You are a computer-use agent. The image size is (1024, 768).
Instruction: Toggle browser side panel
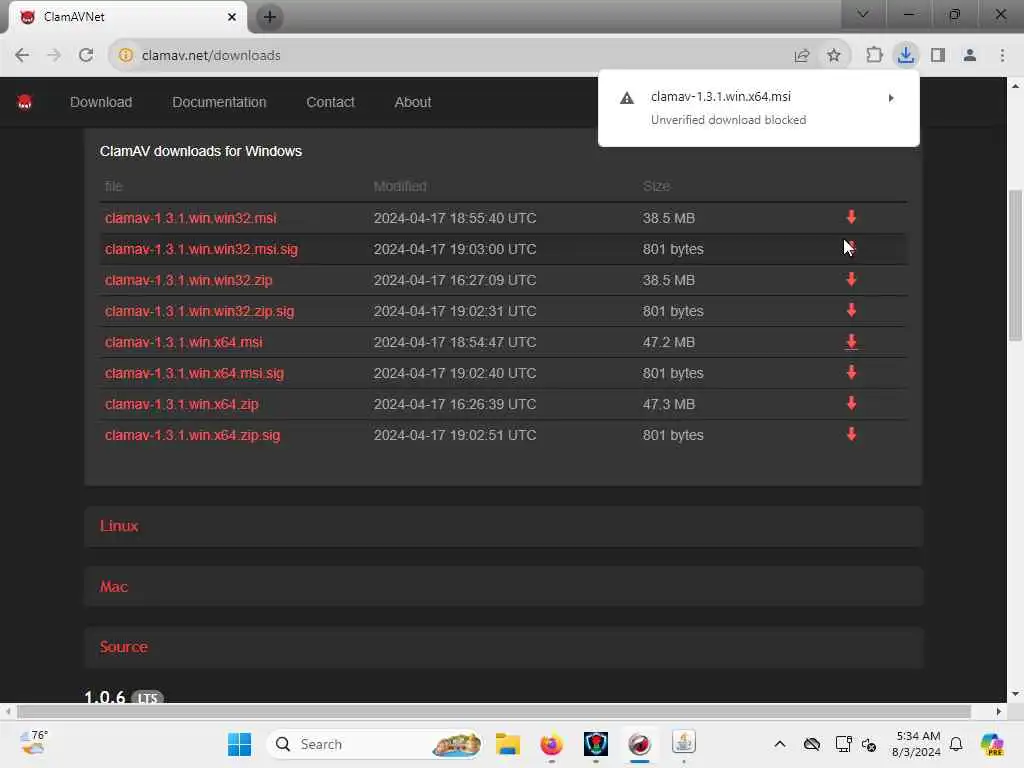click(938, 56)
